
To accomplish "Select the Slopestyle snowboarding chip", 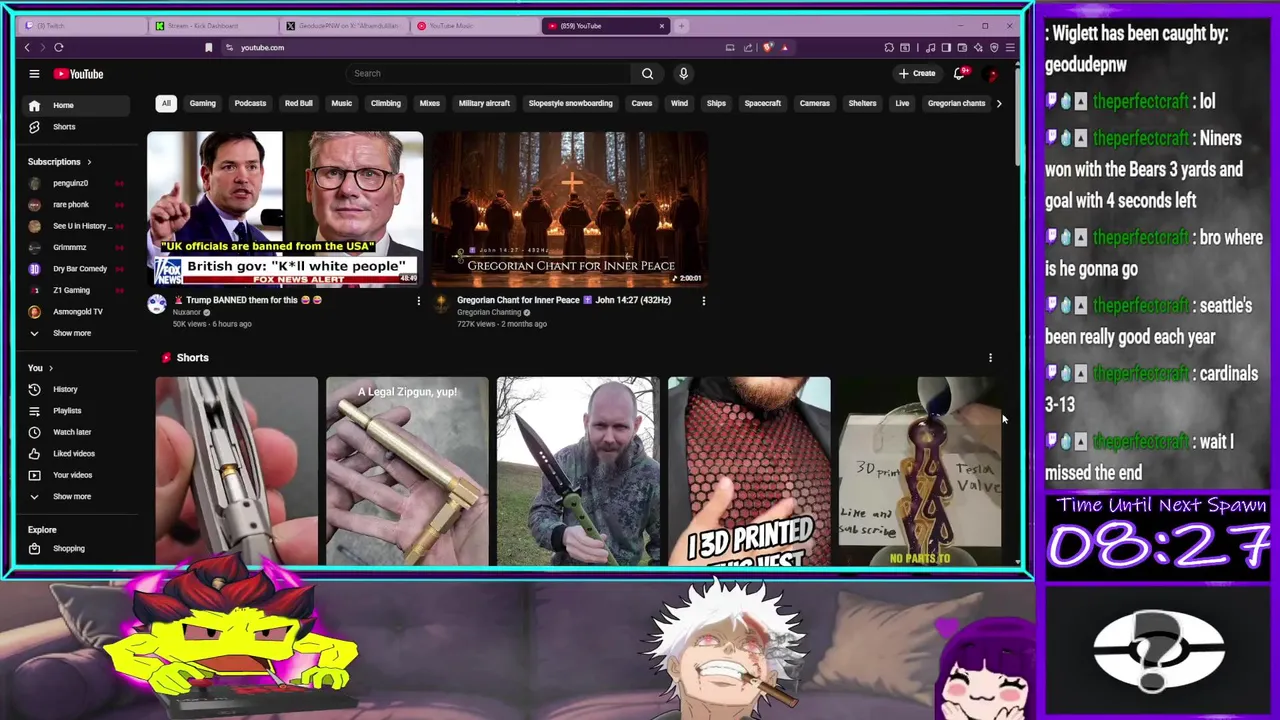I will 570,103.
